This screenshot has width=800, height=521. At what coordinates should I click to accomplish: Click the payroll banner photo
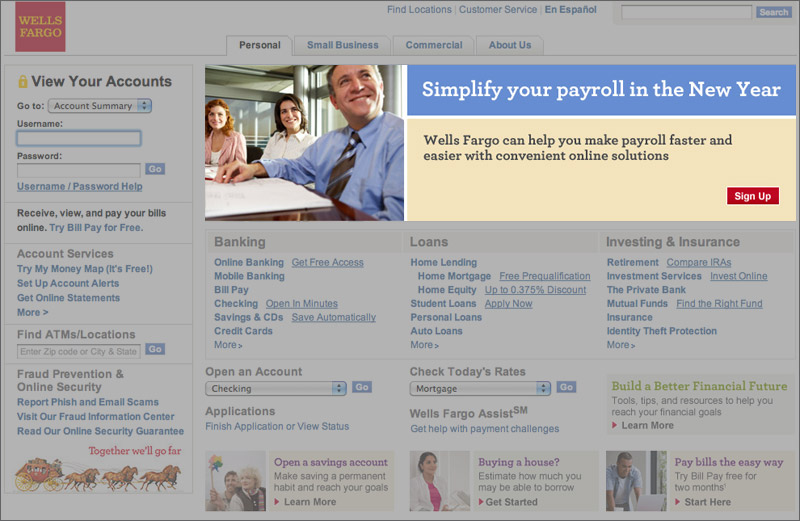point(305,143)
